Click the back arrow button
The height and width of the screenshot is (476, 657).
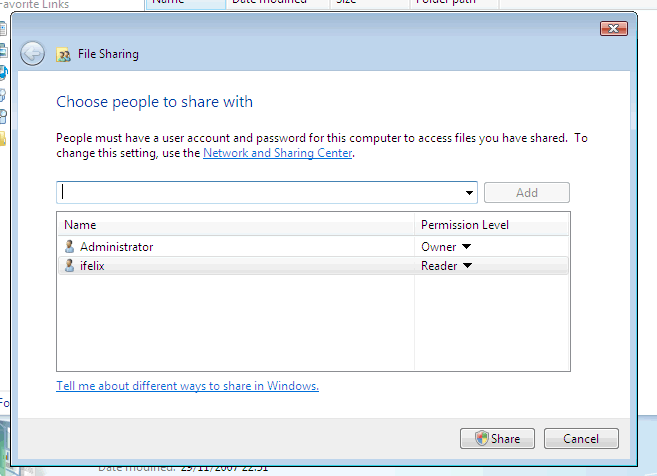pyautogui.click(x=32, y=53)
